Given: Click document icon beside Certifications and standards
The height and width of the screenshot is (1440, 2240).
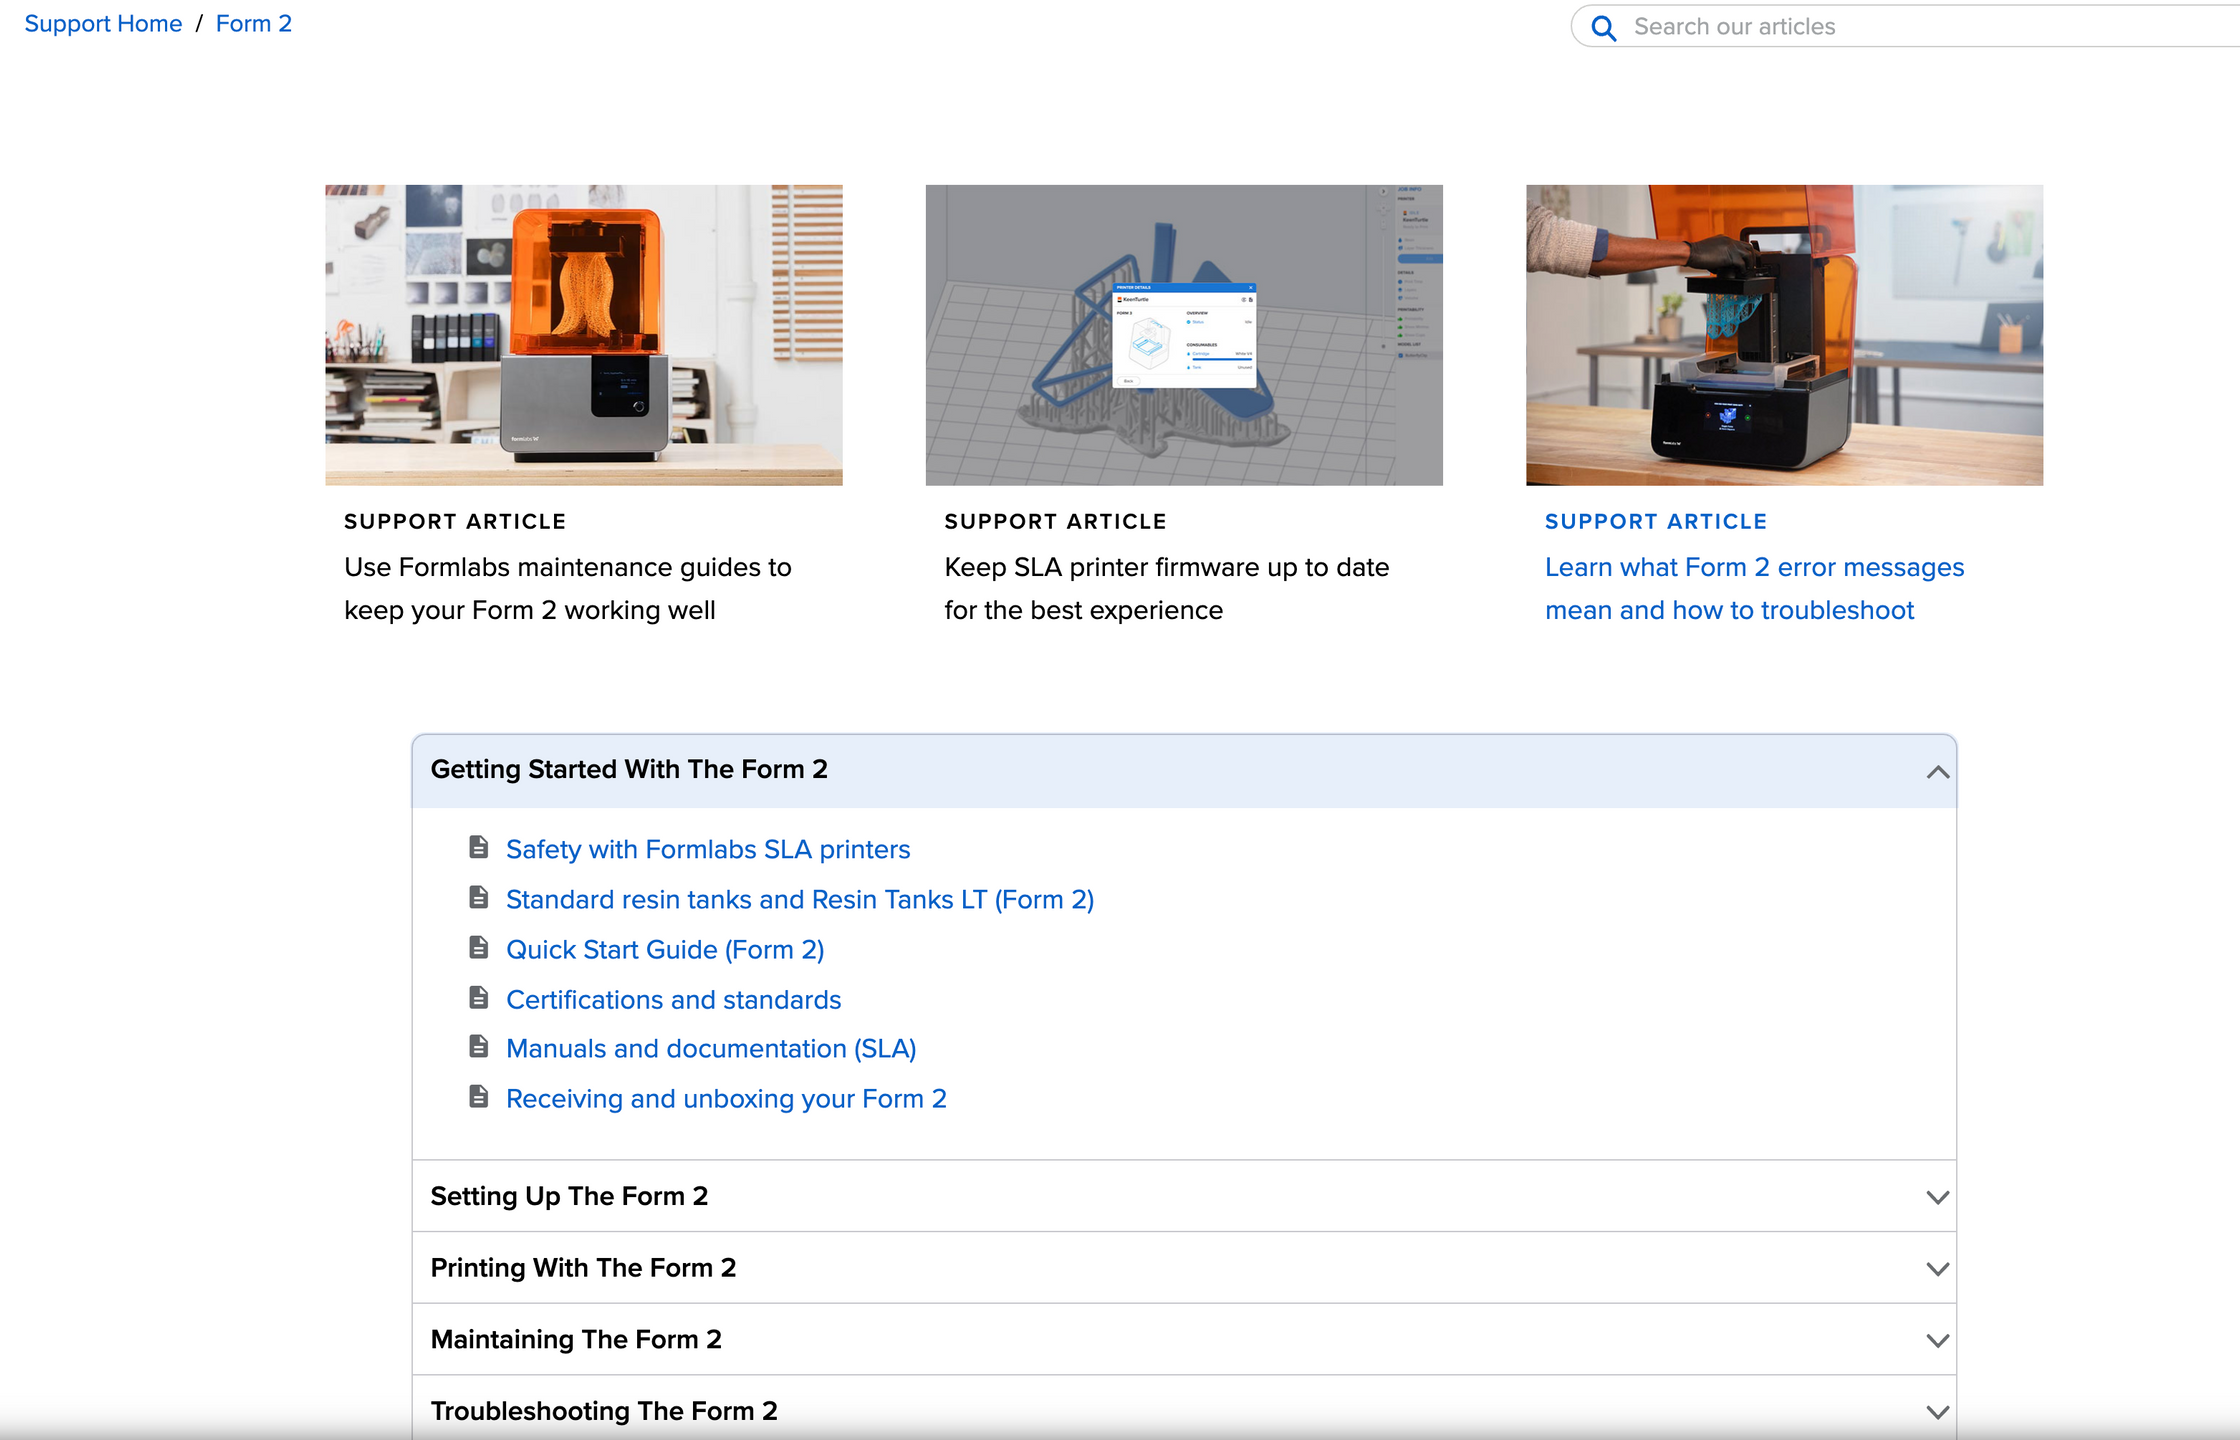Looking at the screenshot, I should pyautogui.click(x=479, y=998).
